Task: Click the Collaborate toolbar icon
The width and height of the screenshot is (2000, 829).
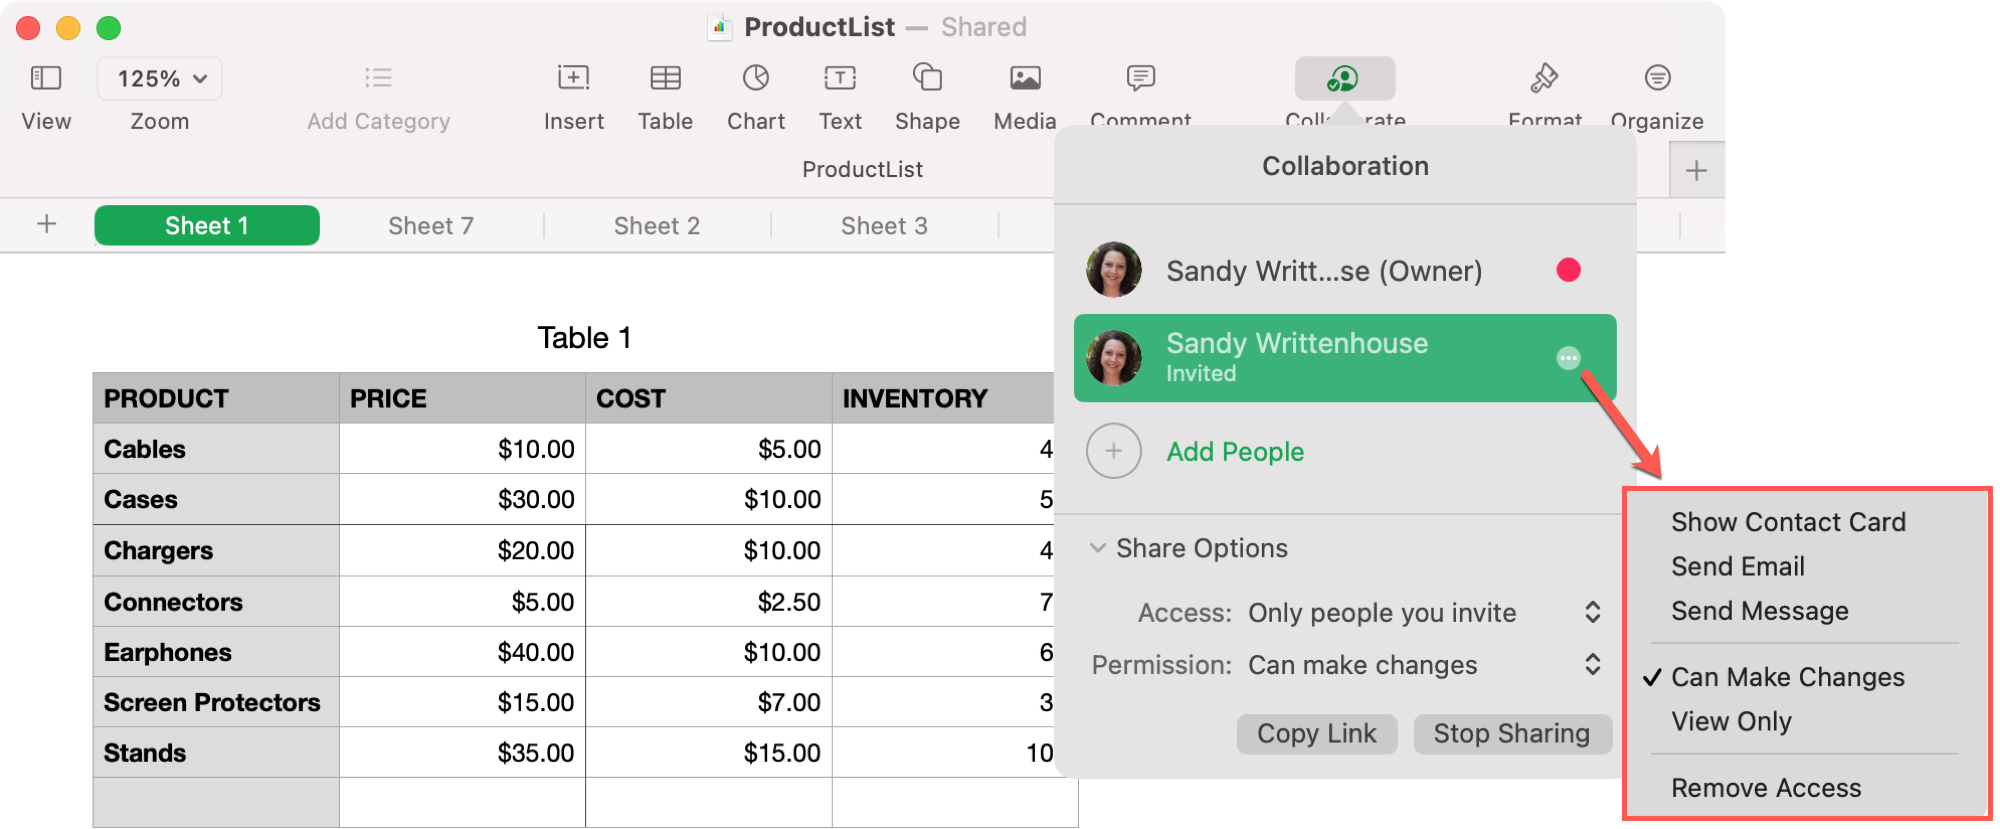Action: (x=1344, y=79)
